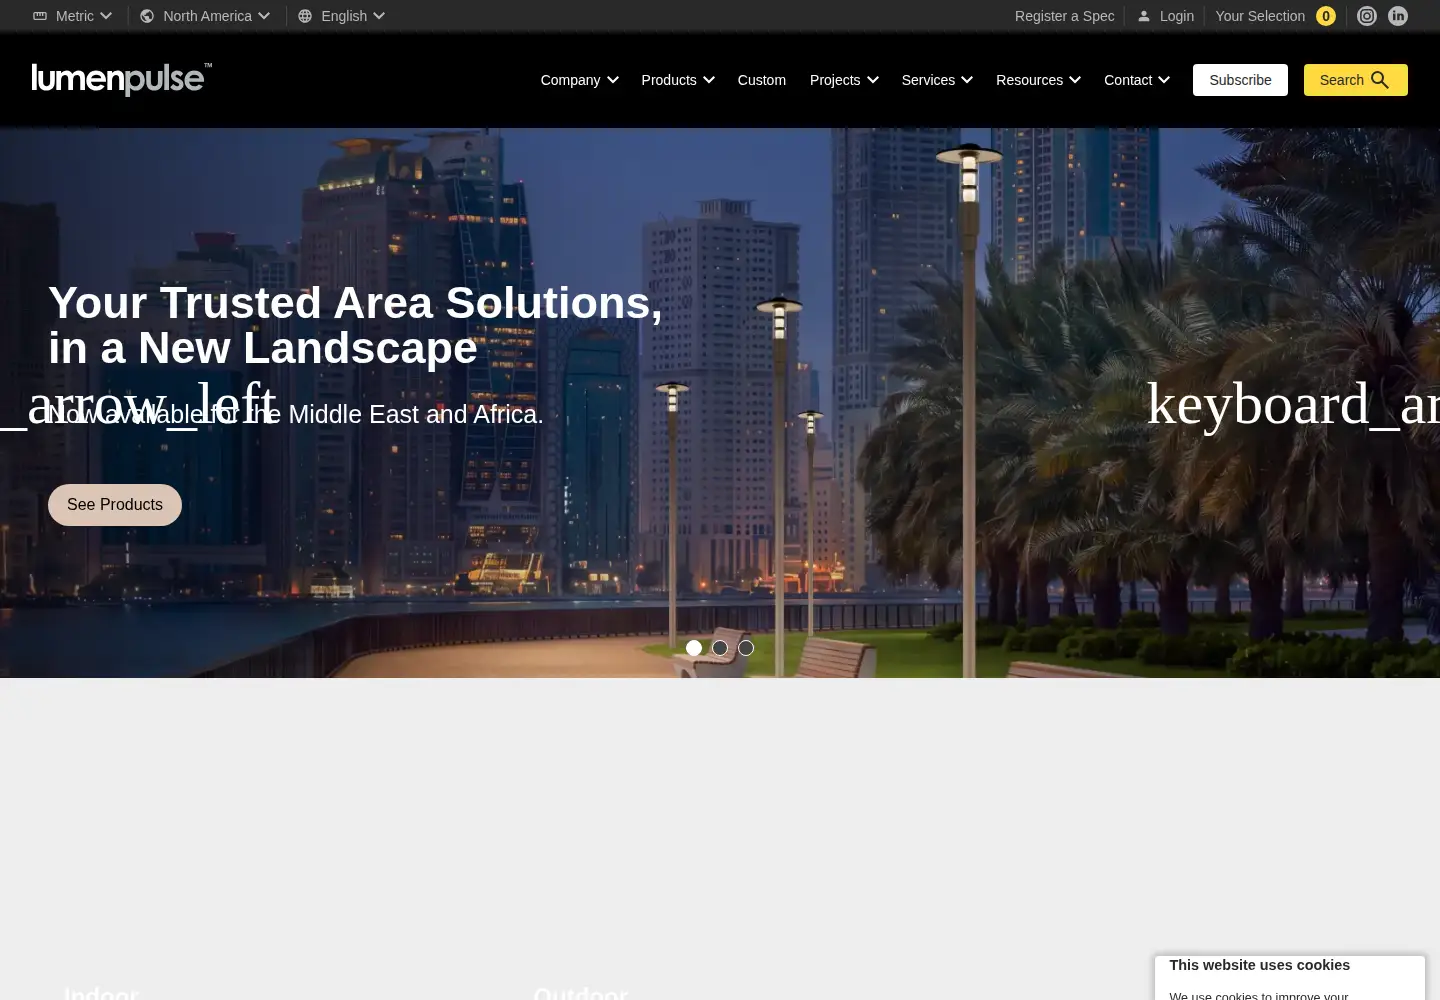Open the Services menu
The image size is (1440, 1000).
pos(937,80)
